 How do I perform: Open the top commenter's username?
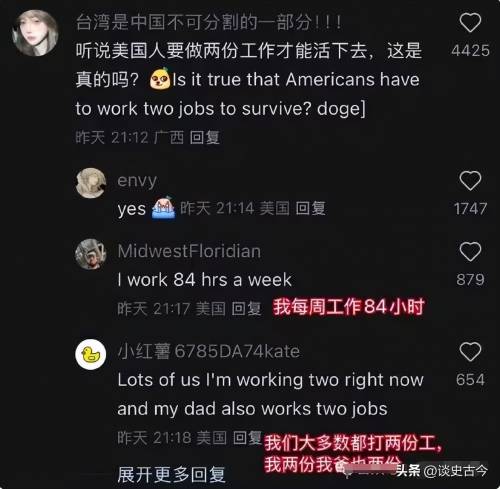[x=209, y=23]
